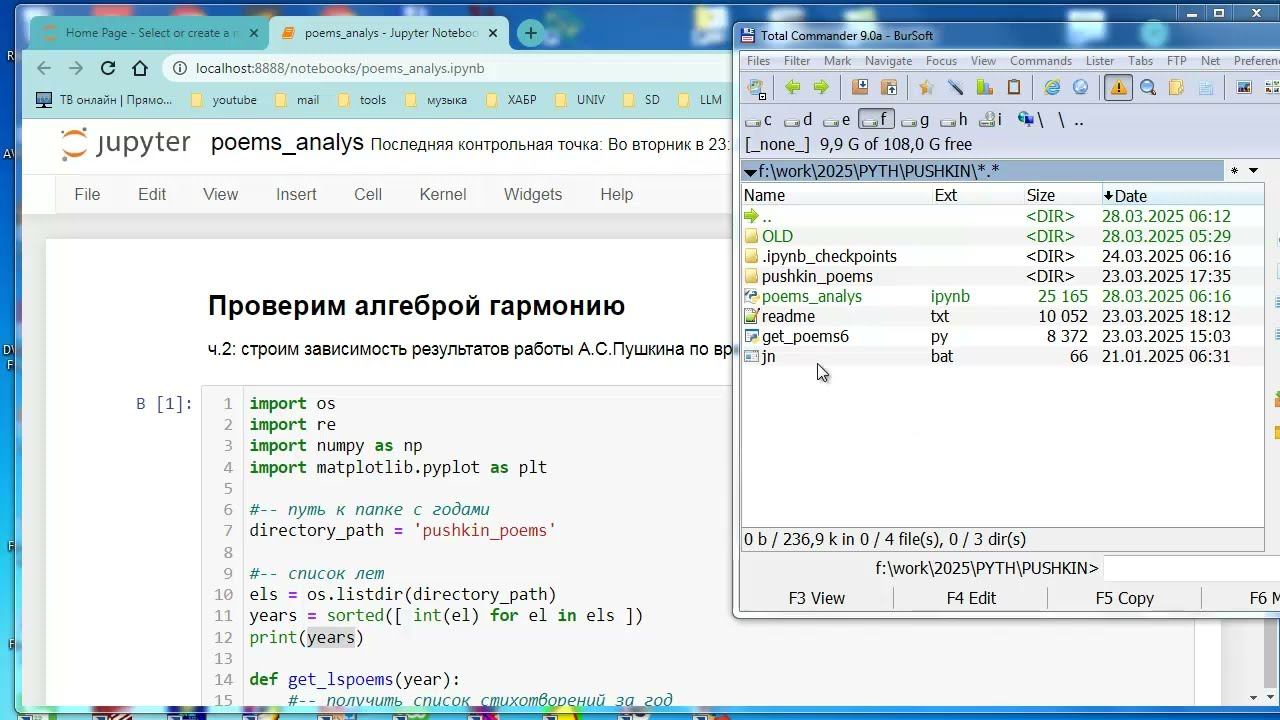This screenshot has height=720, width=1280.
Task: Click the poems_analys notebook title
Action: (287, 143)
